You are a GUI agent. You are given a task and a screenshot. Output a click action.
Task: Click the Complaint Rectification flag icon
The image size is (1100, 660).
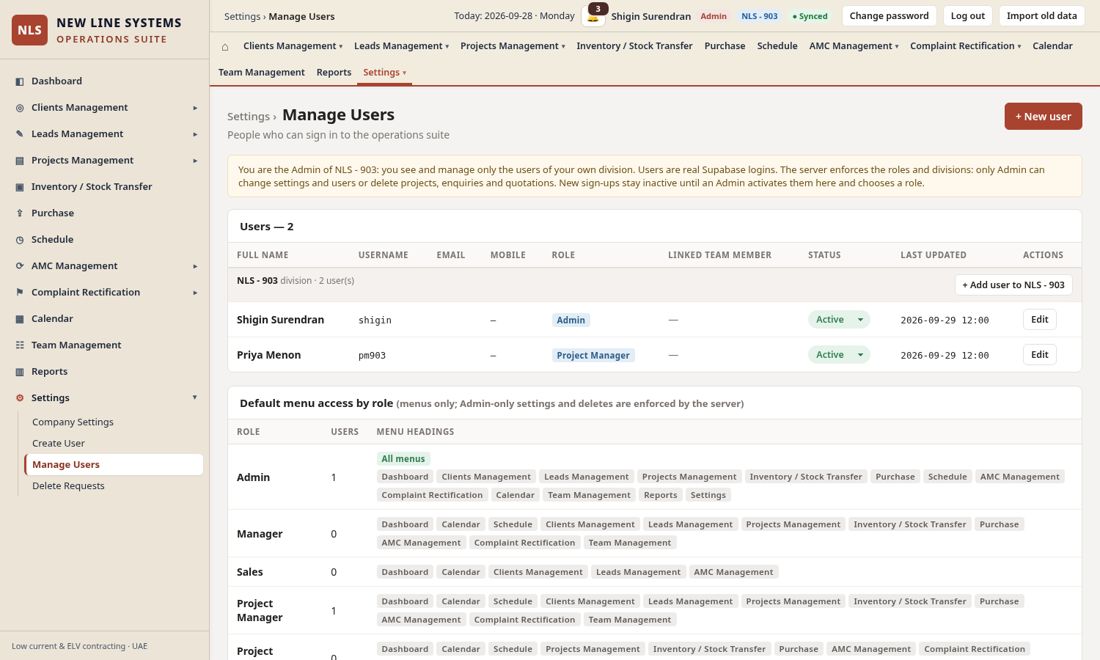(x=20, y=292)
